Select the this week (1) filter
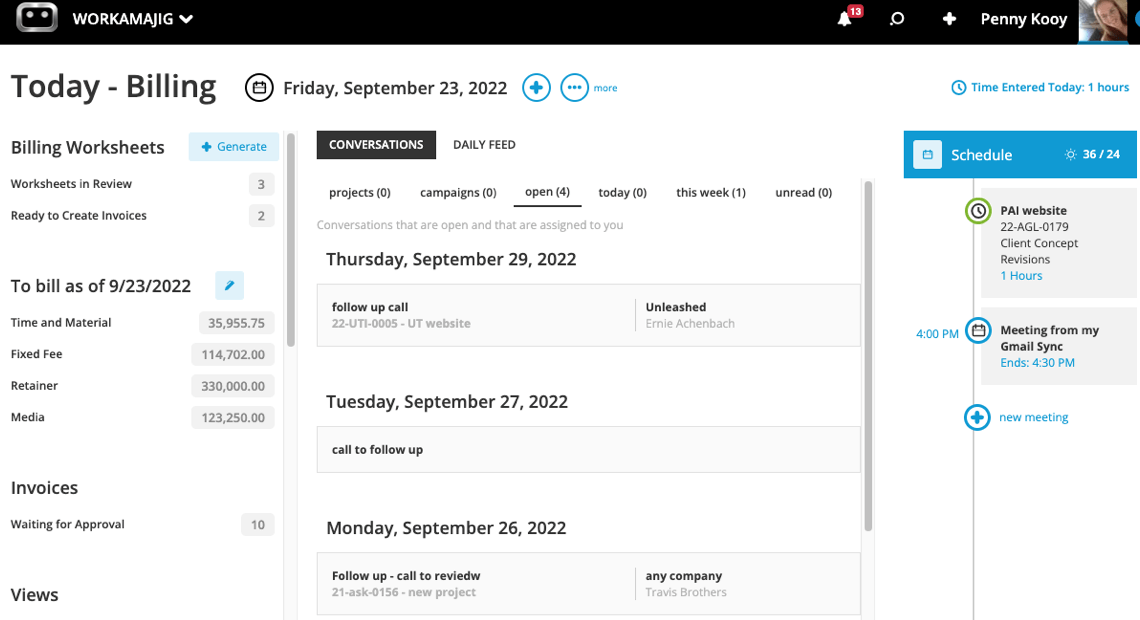 [x=711, y=193]
